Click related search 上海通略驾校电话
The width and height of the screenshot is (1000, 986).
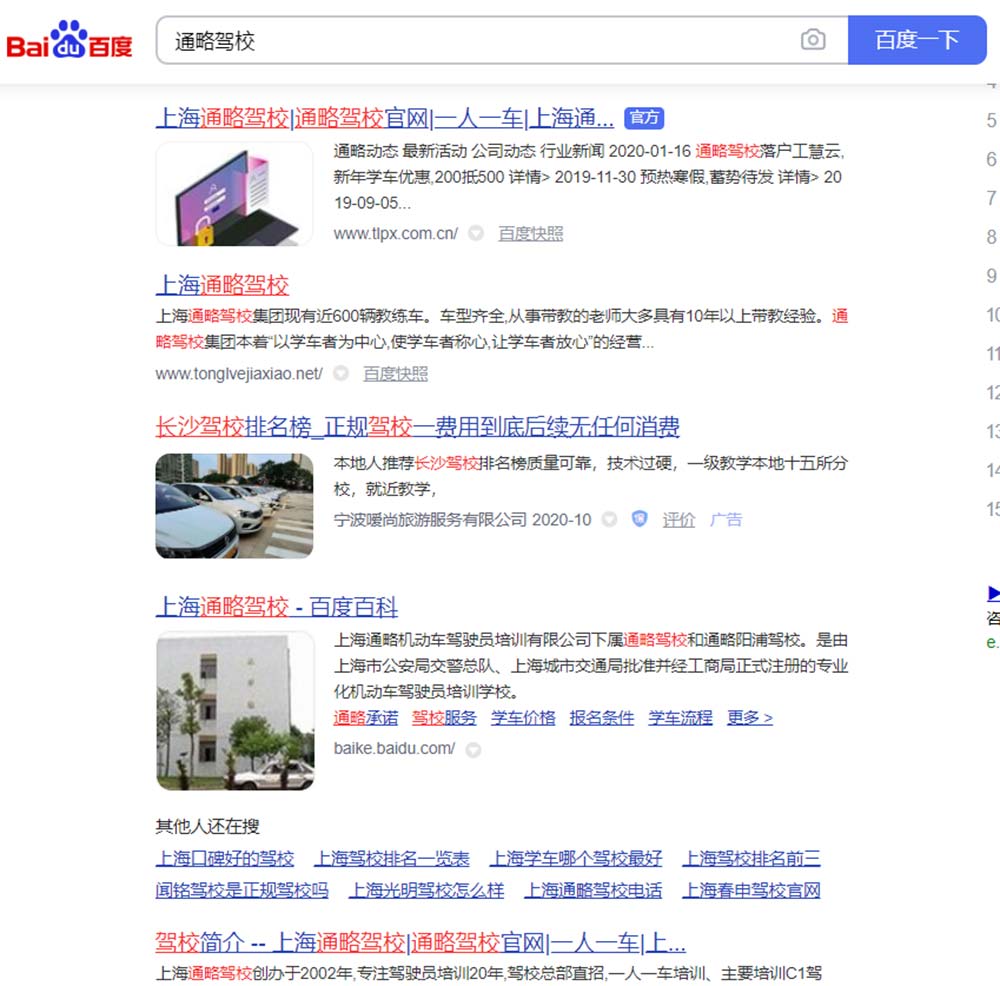click(593, 890)
